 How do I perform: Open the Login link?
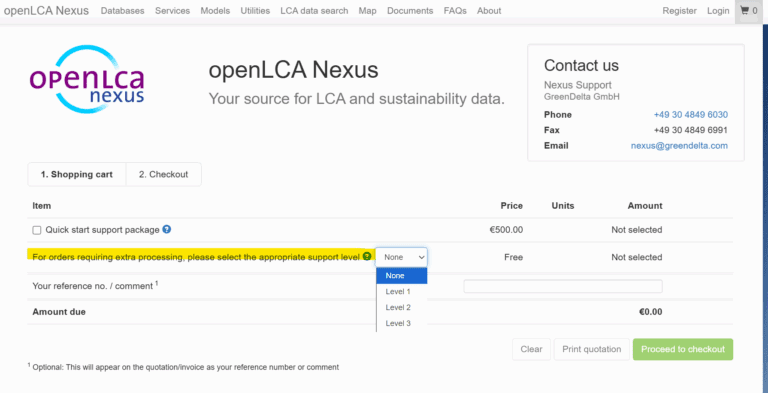(718, 11)
